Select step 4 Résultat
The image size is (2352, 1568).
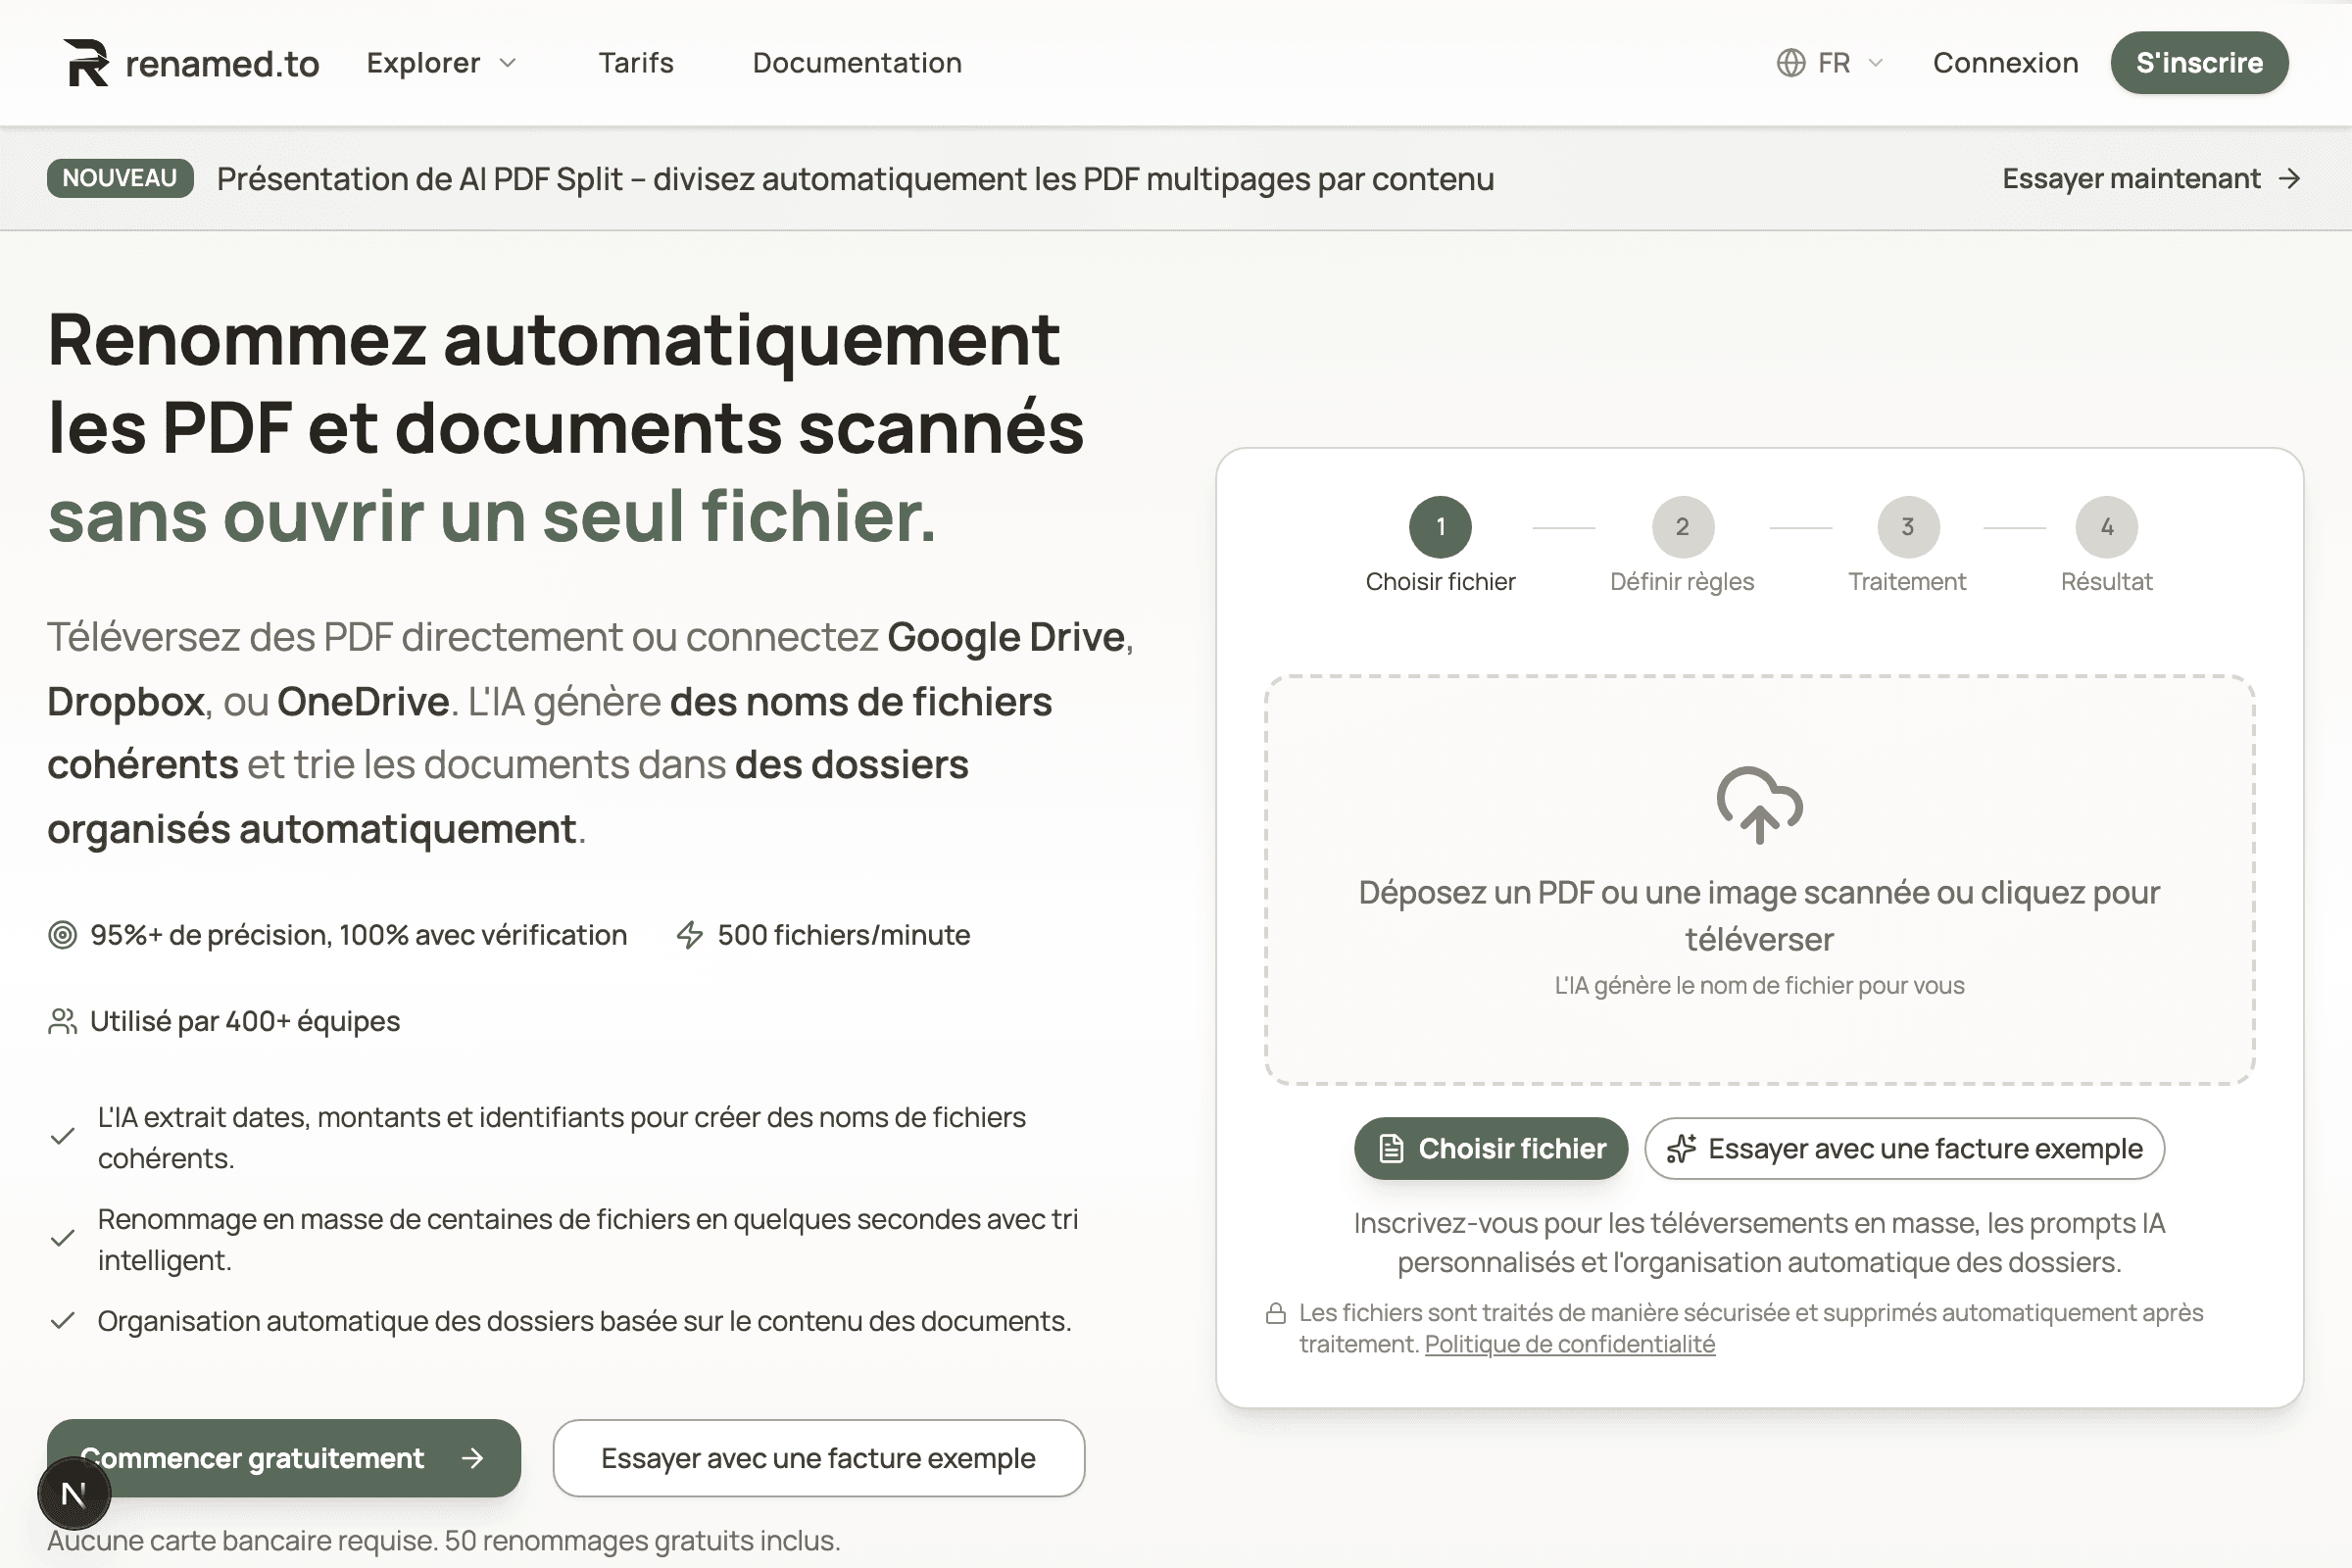tap(2107, 527)
